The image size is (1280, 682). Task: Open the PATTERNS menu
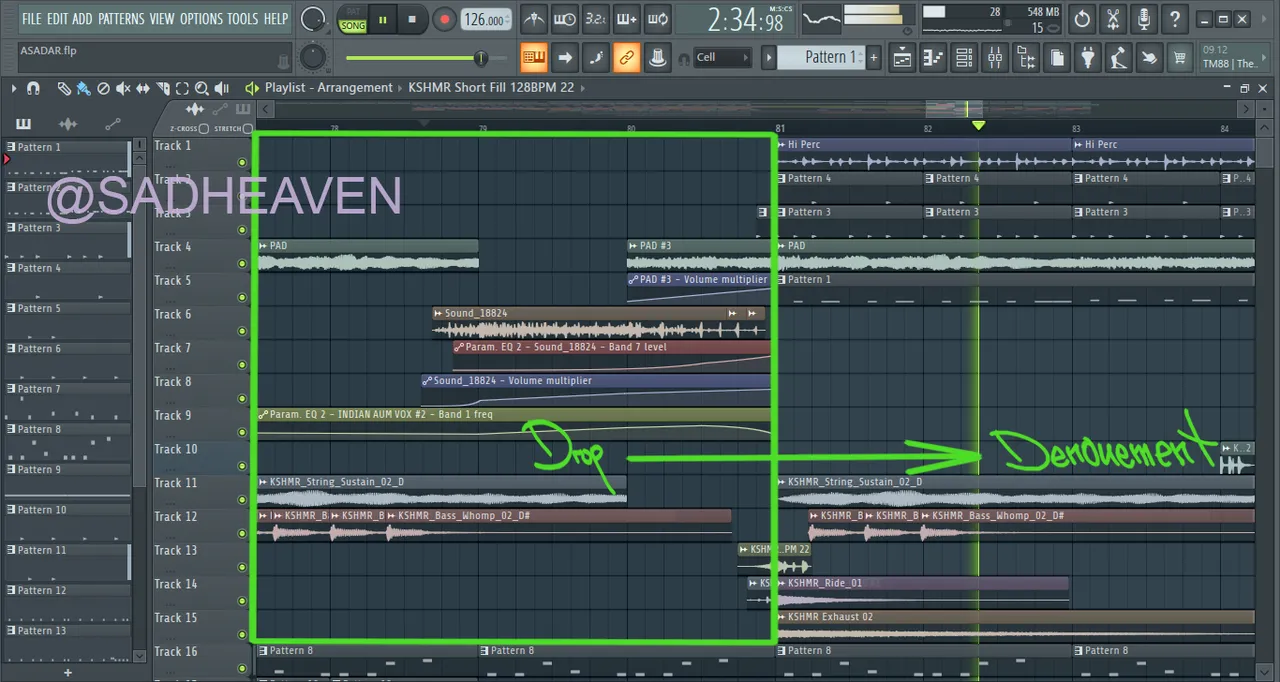[x=121, y=19]
